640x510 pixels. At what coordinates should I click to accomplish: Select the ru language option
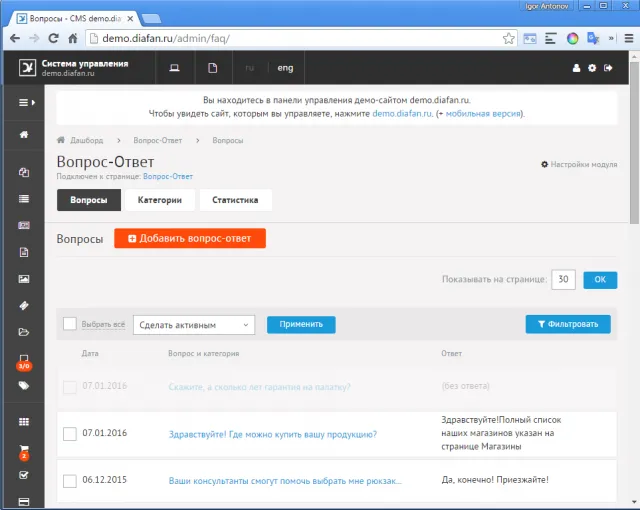250,68
